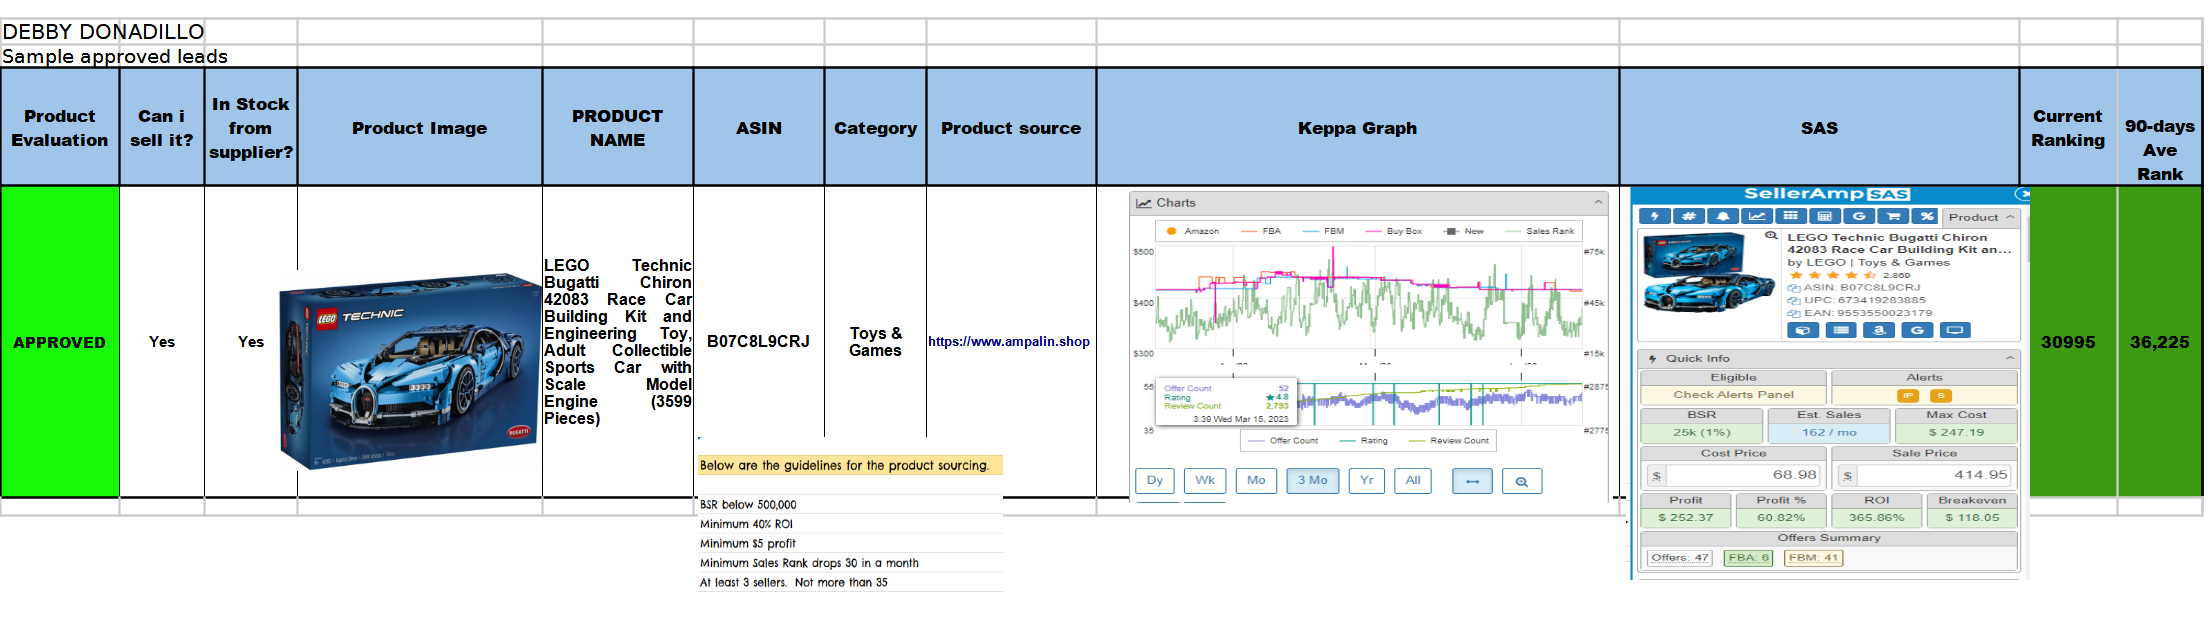This screenshot has width=2210, height=628.
Task: Click the zoom magnifier button under Keepa chart
Action: 1521,481
